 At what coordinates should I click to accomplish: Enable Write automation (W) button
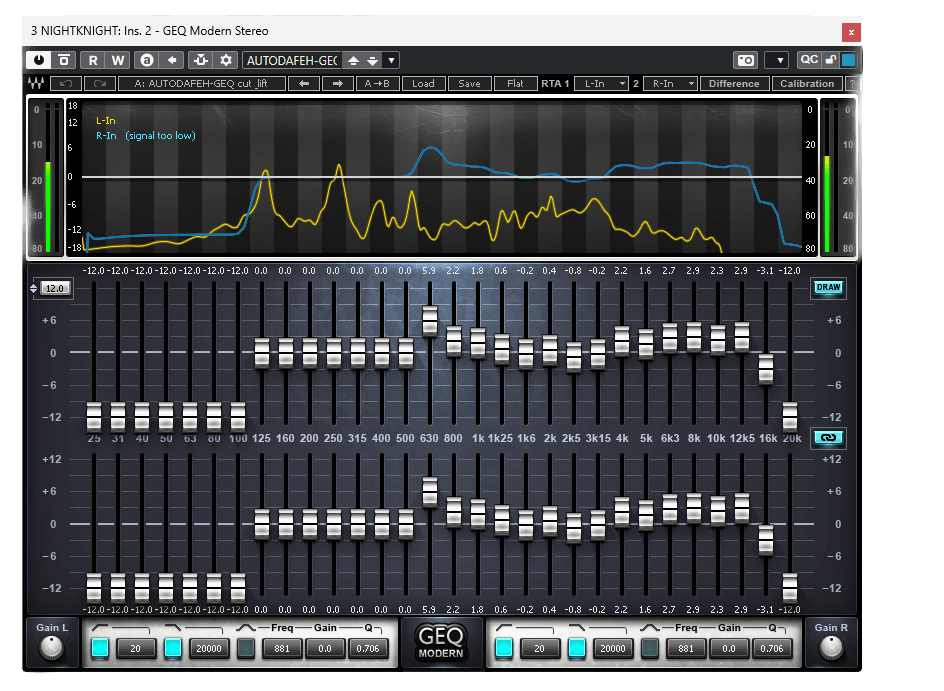click(x=117, y=60)
